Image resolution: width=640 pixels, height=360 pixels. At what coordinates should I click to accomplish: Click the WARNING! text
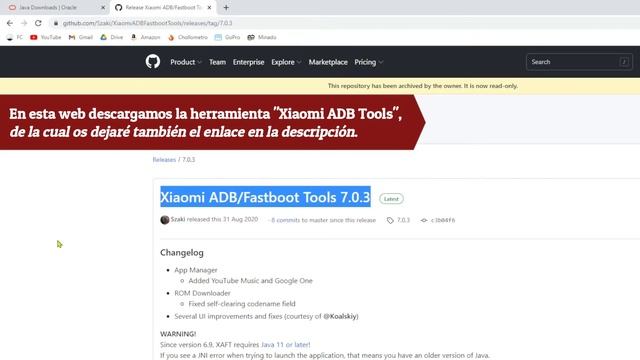tap(178, 334)
